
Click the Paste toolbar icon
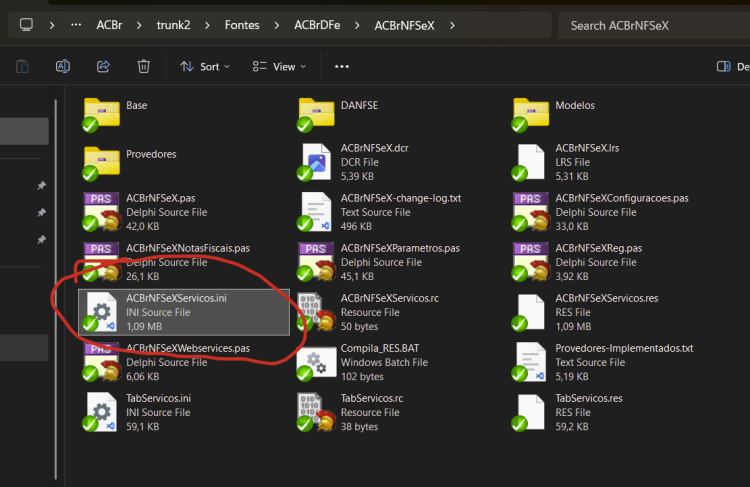[x=22, y=66]
